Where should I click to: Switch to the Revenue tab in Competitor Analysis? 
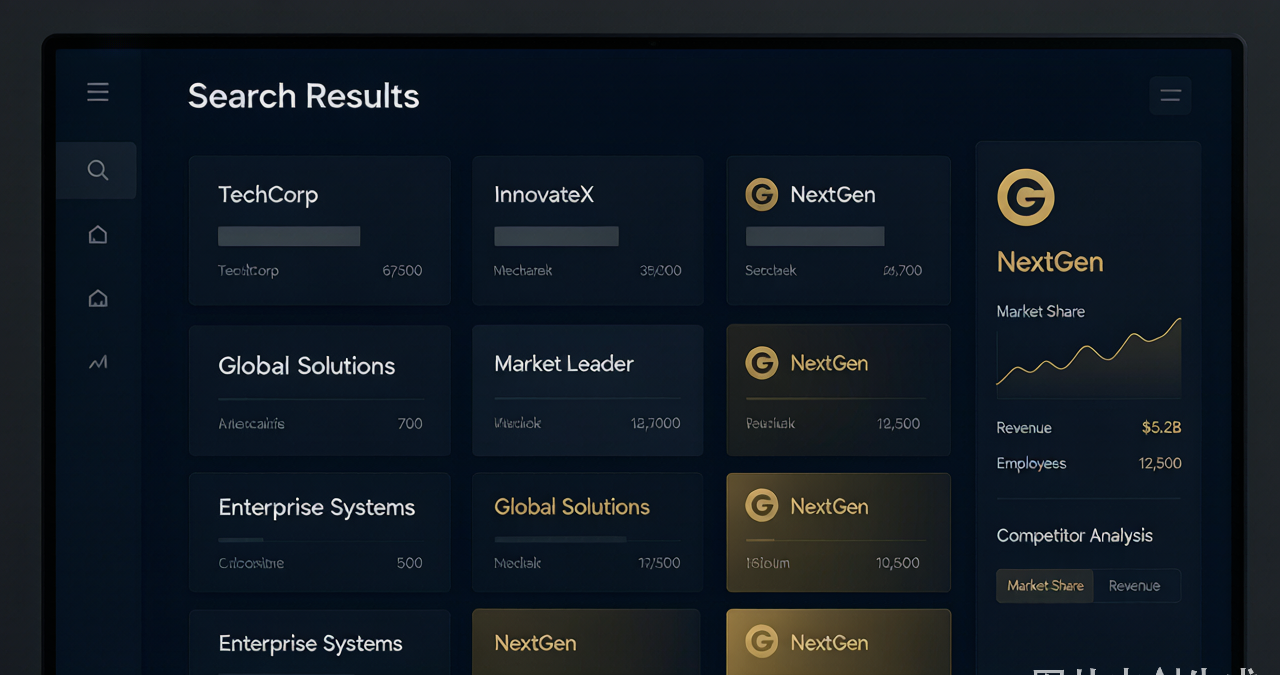[x=1134, y=586]
